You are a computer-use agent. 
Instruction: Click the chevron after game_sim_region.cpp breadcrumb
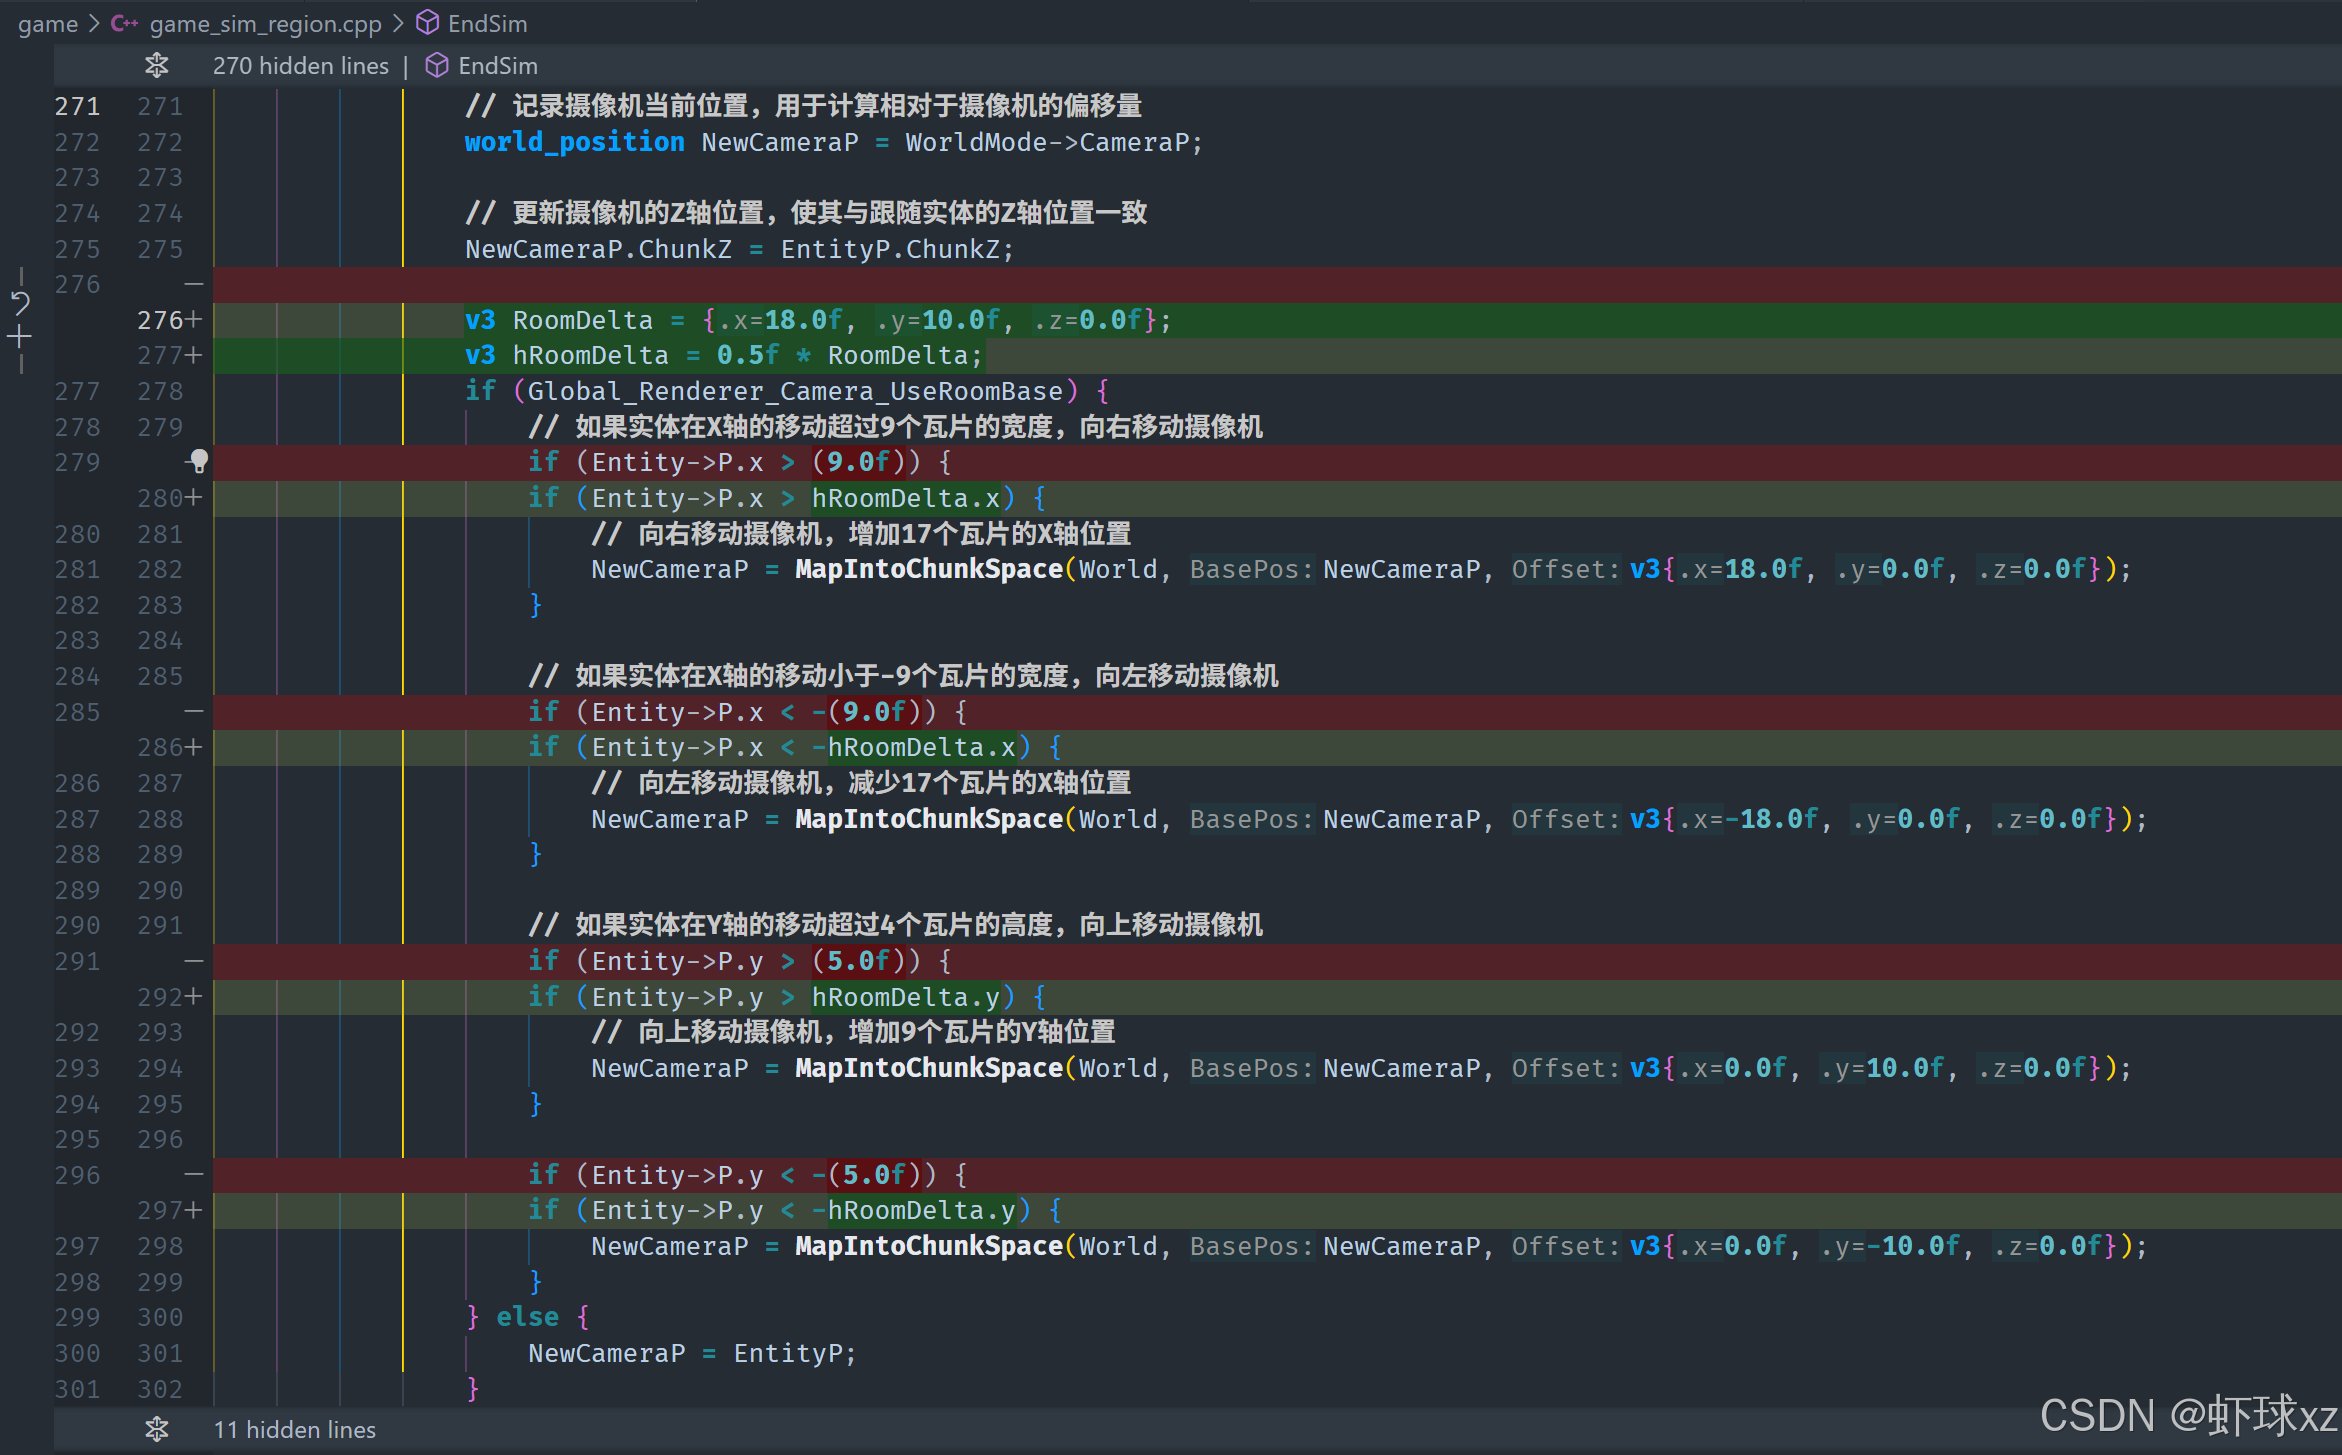click(x=398, y=23)
